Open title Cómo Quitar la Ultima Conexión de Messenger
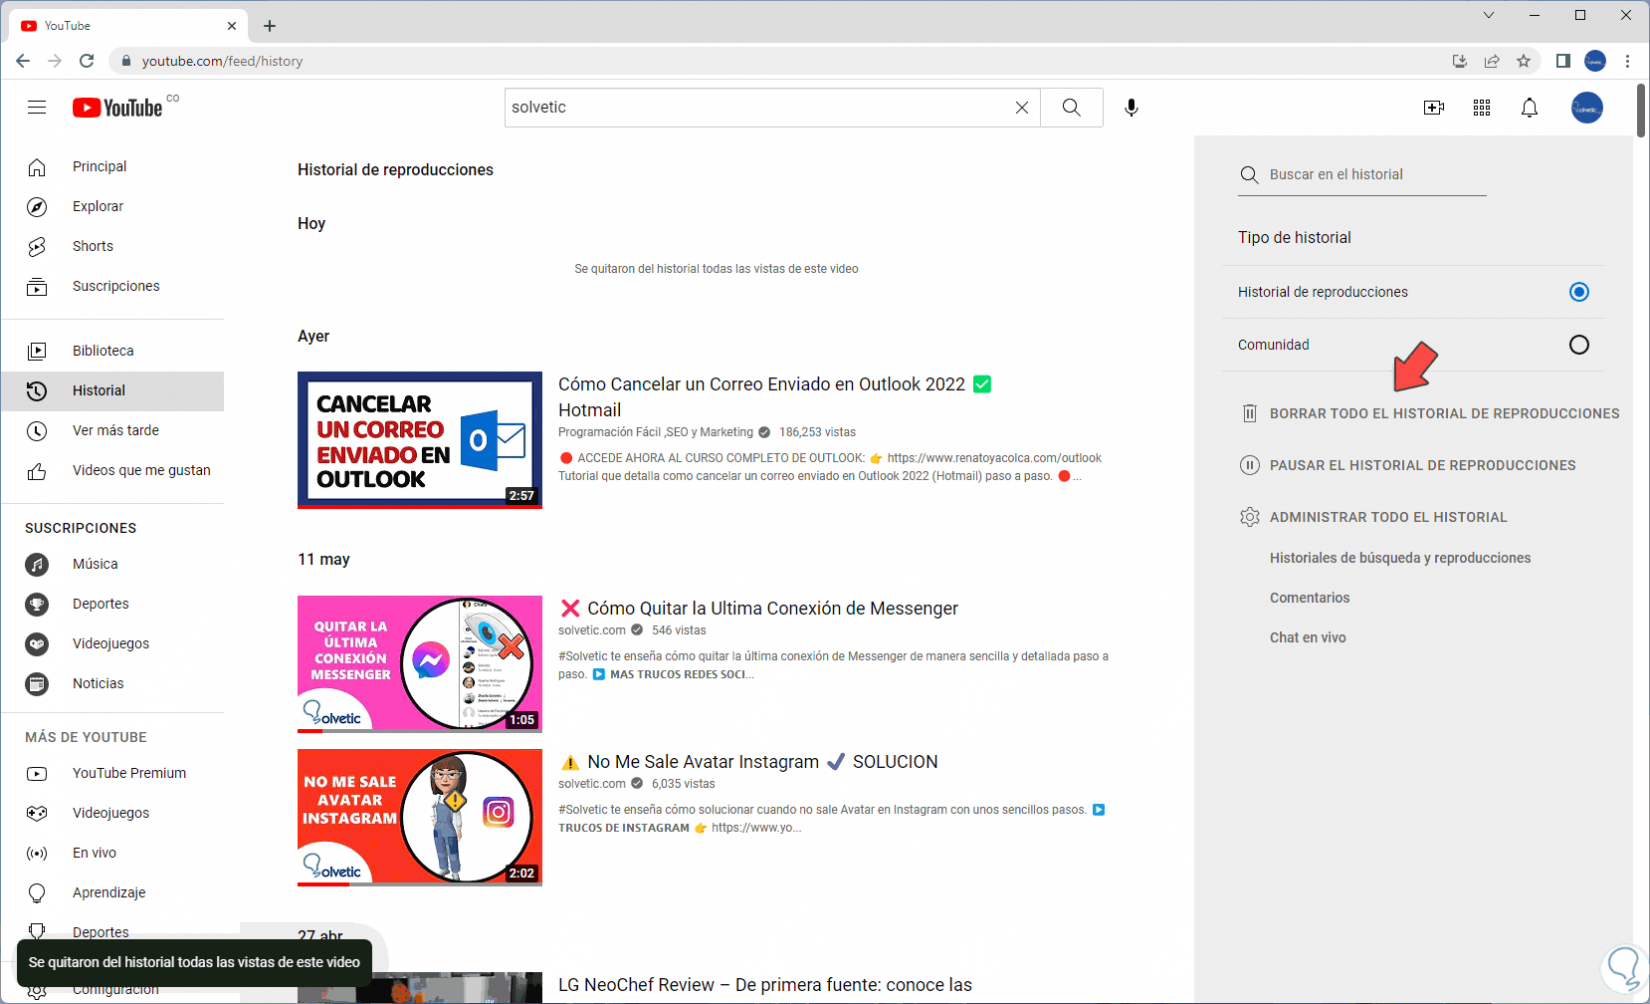 click(772, 608)
